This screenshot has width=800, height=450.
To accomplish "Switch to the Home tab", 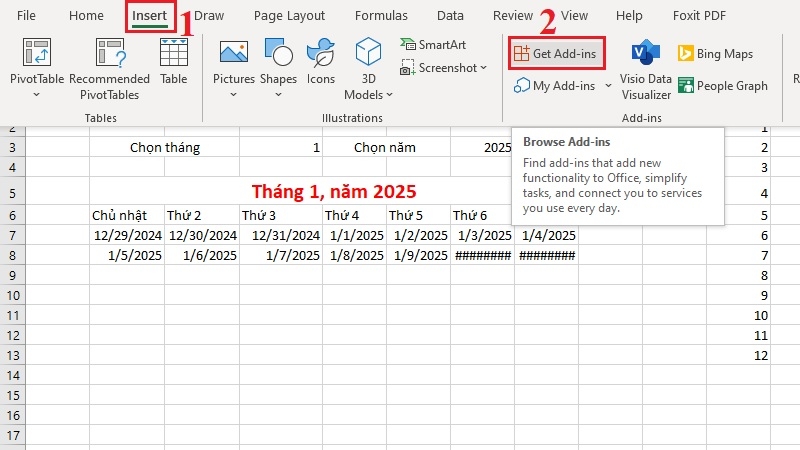I will pos(86,15).
